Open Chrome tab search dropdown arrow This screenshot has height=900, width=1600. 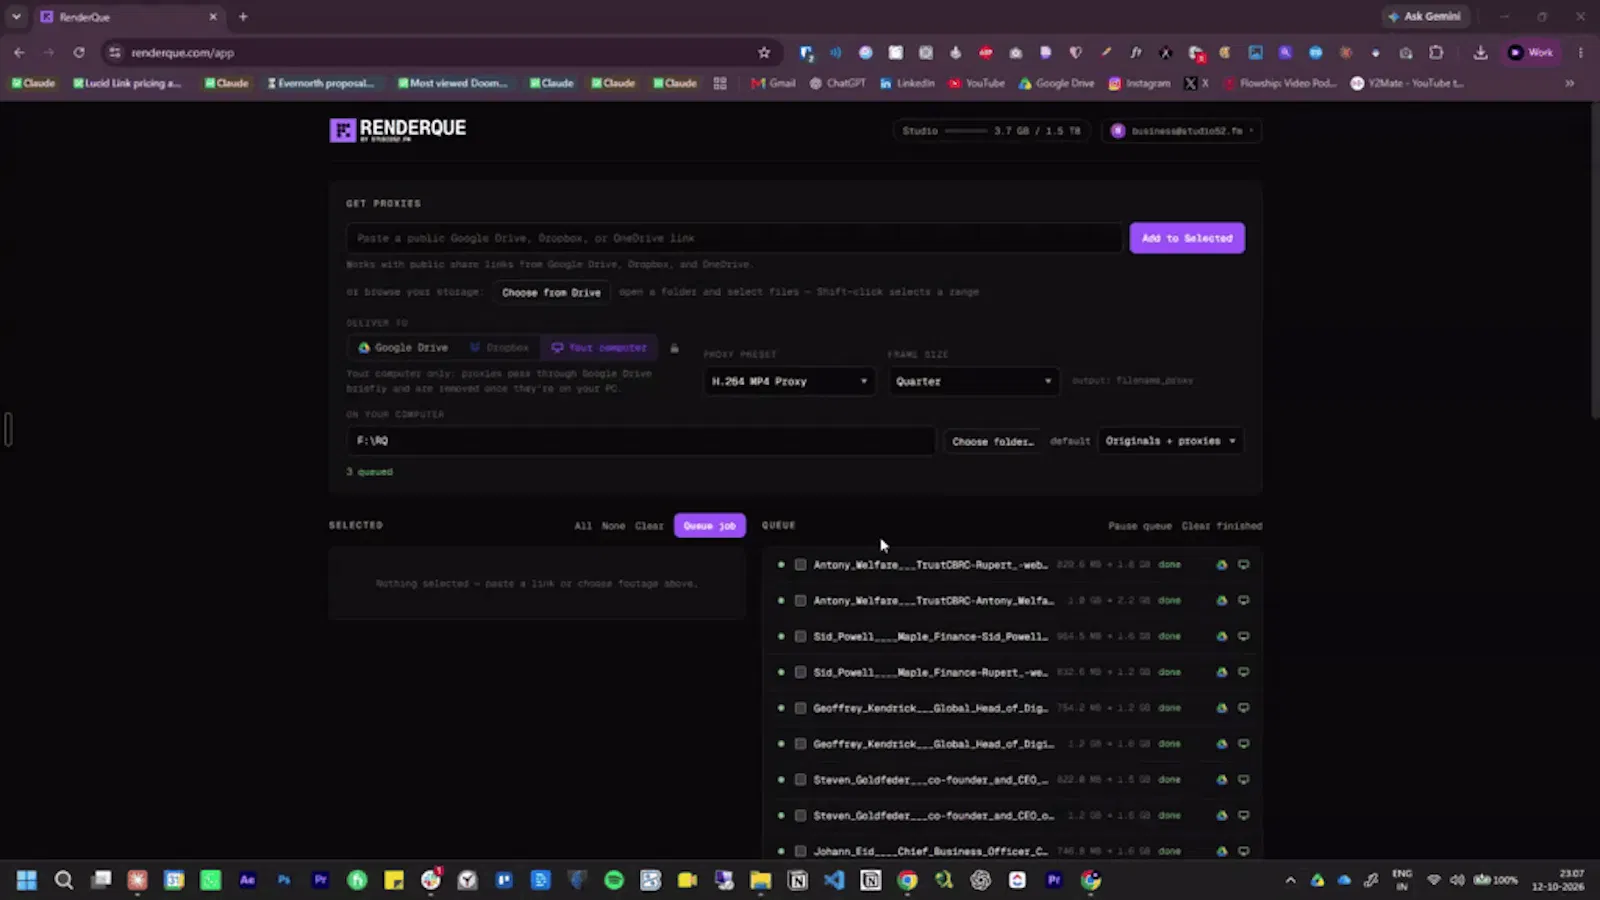point(16,17)
